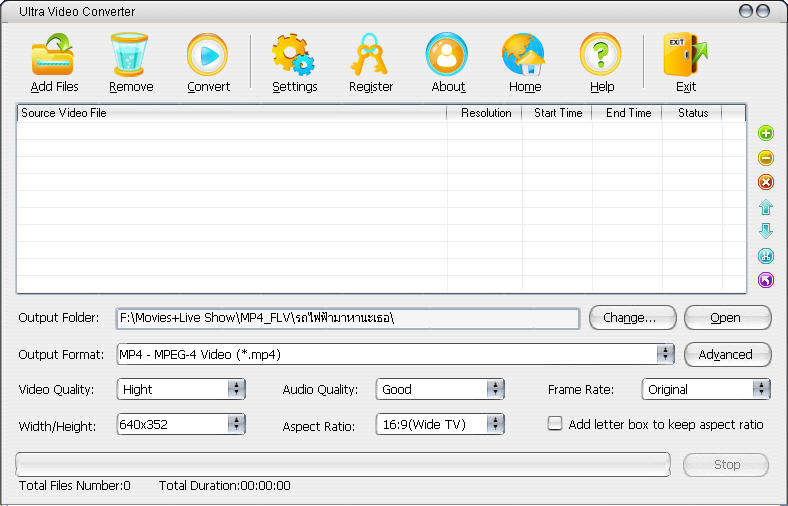
Task: Click green plus add icon beside list
Action: click(765, 133)
